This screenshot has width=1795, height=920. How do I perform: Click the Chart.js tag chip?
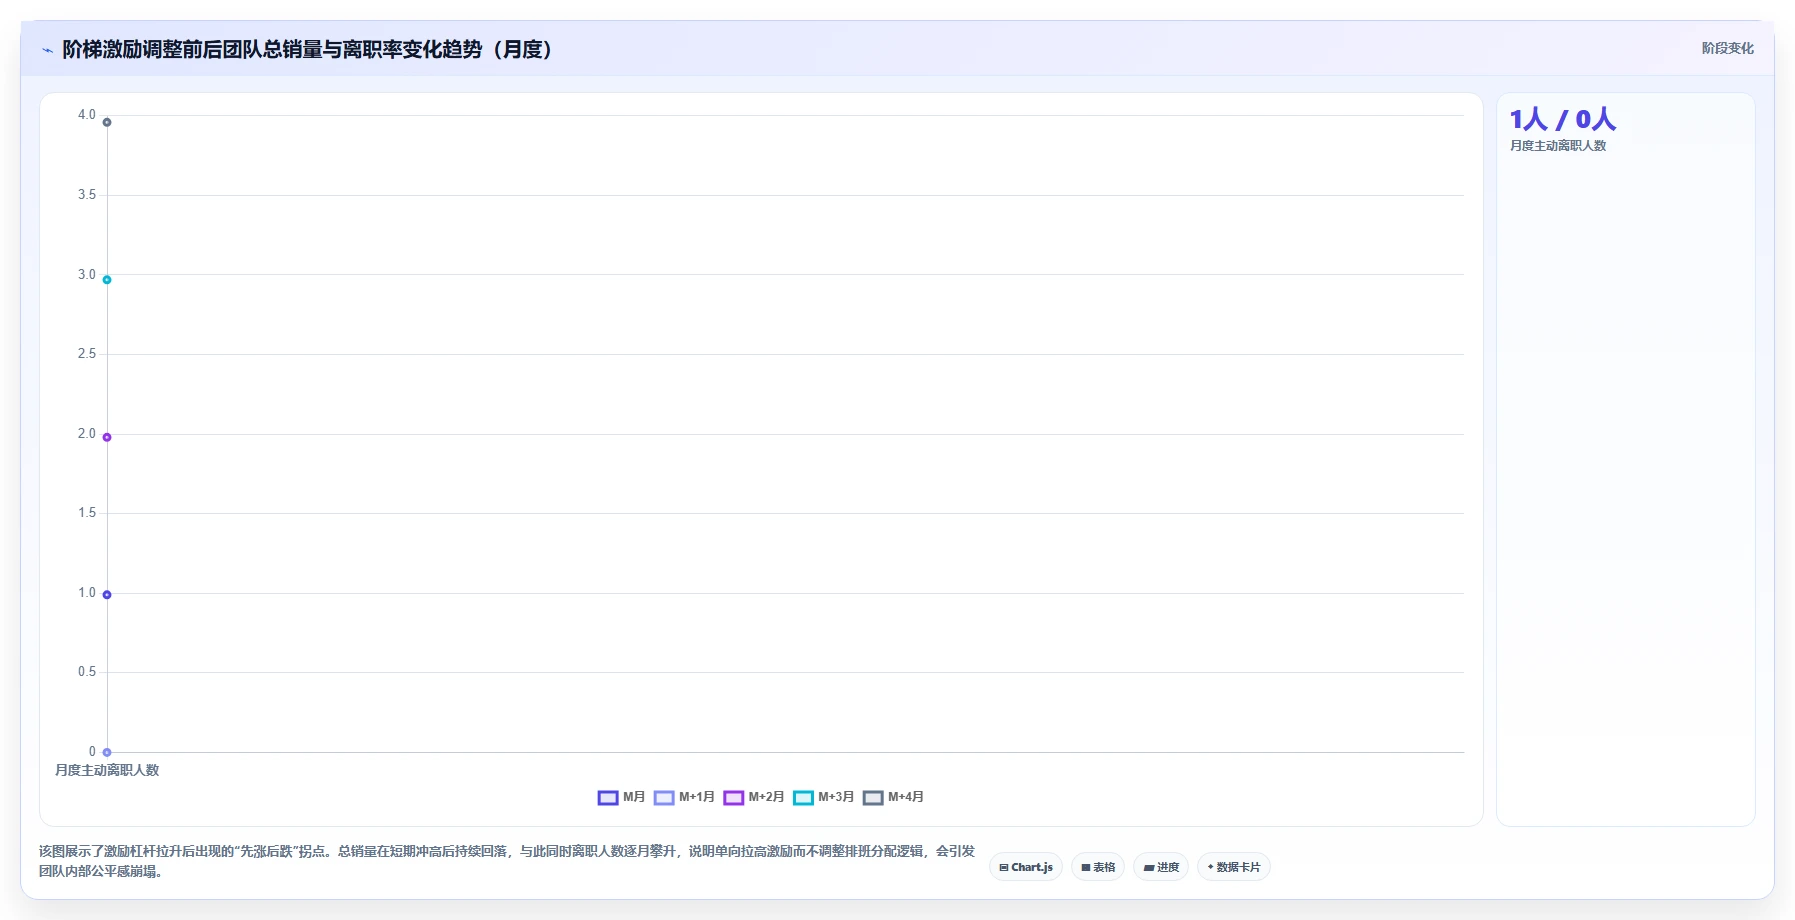click(1026, 867)
